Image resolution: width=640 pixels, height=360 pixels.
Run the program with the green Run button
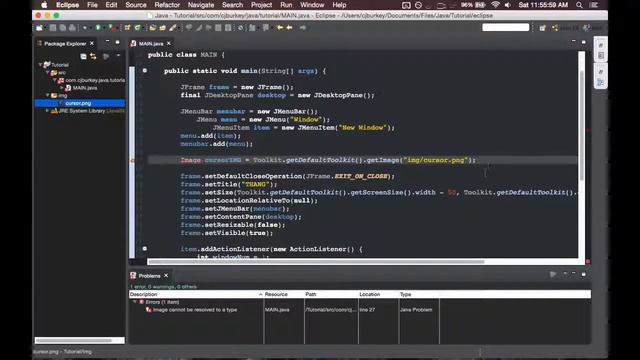tap(98, 28)
